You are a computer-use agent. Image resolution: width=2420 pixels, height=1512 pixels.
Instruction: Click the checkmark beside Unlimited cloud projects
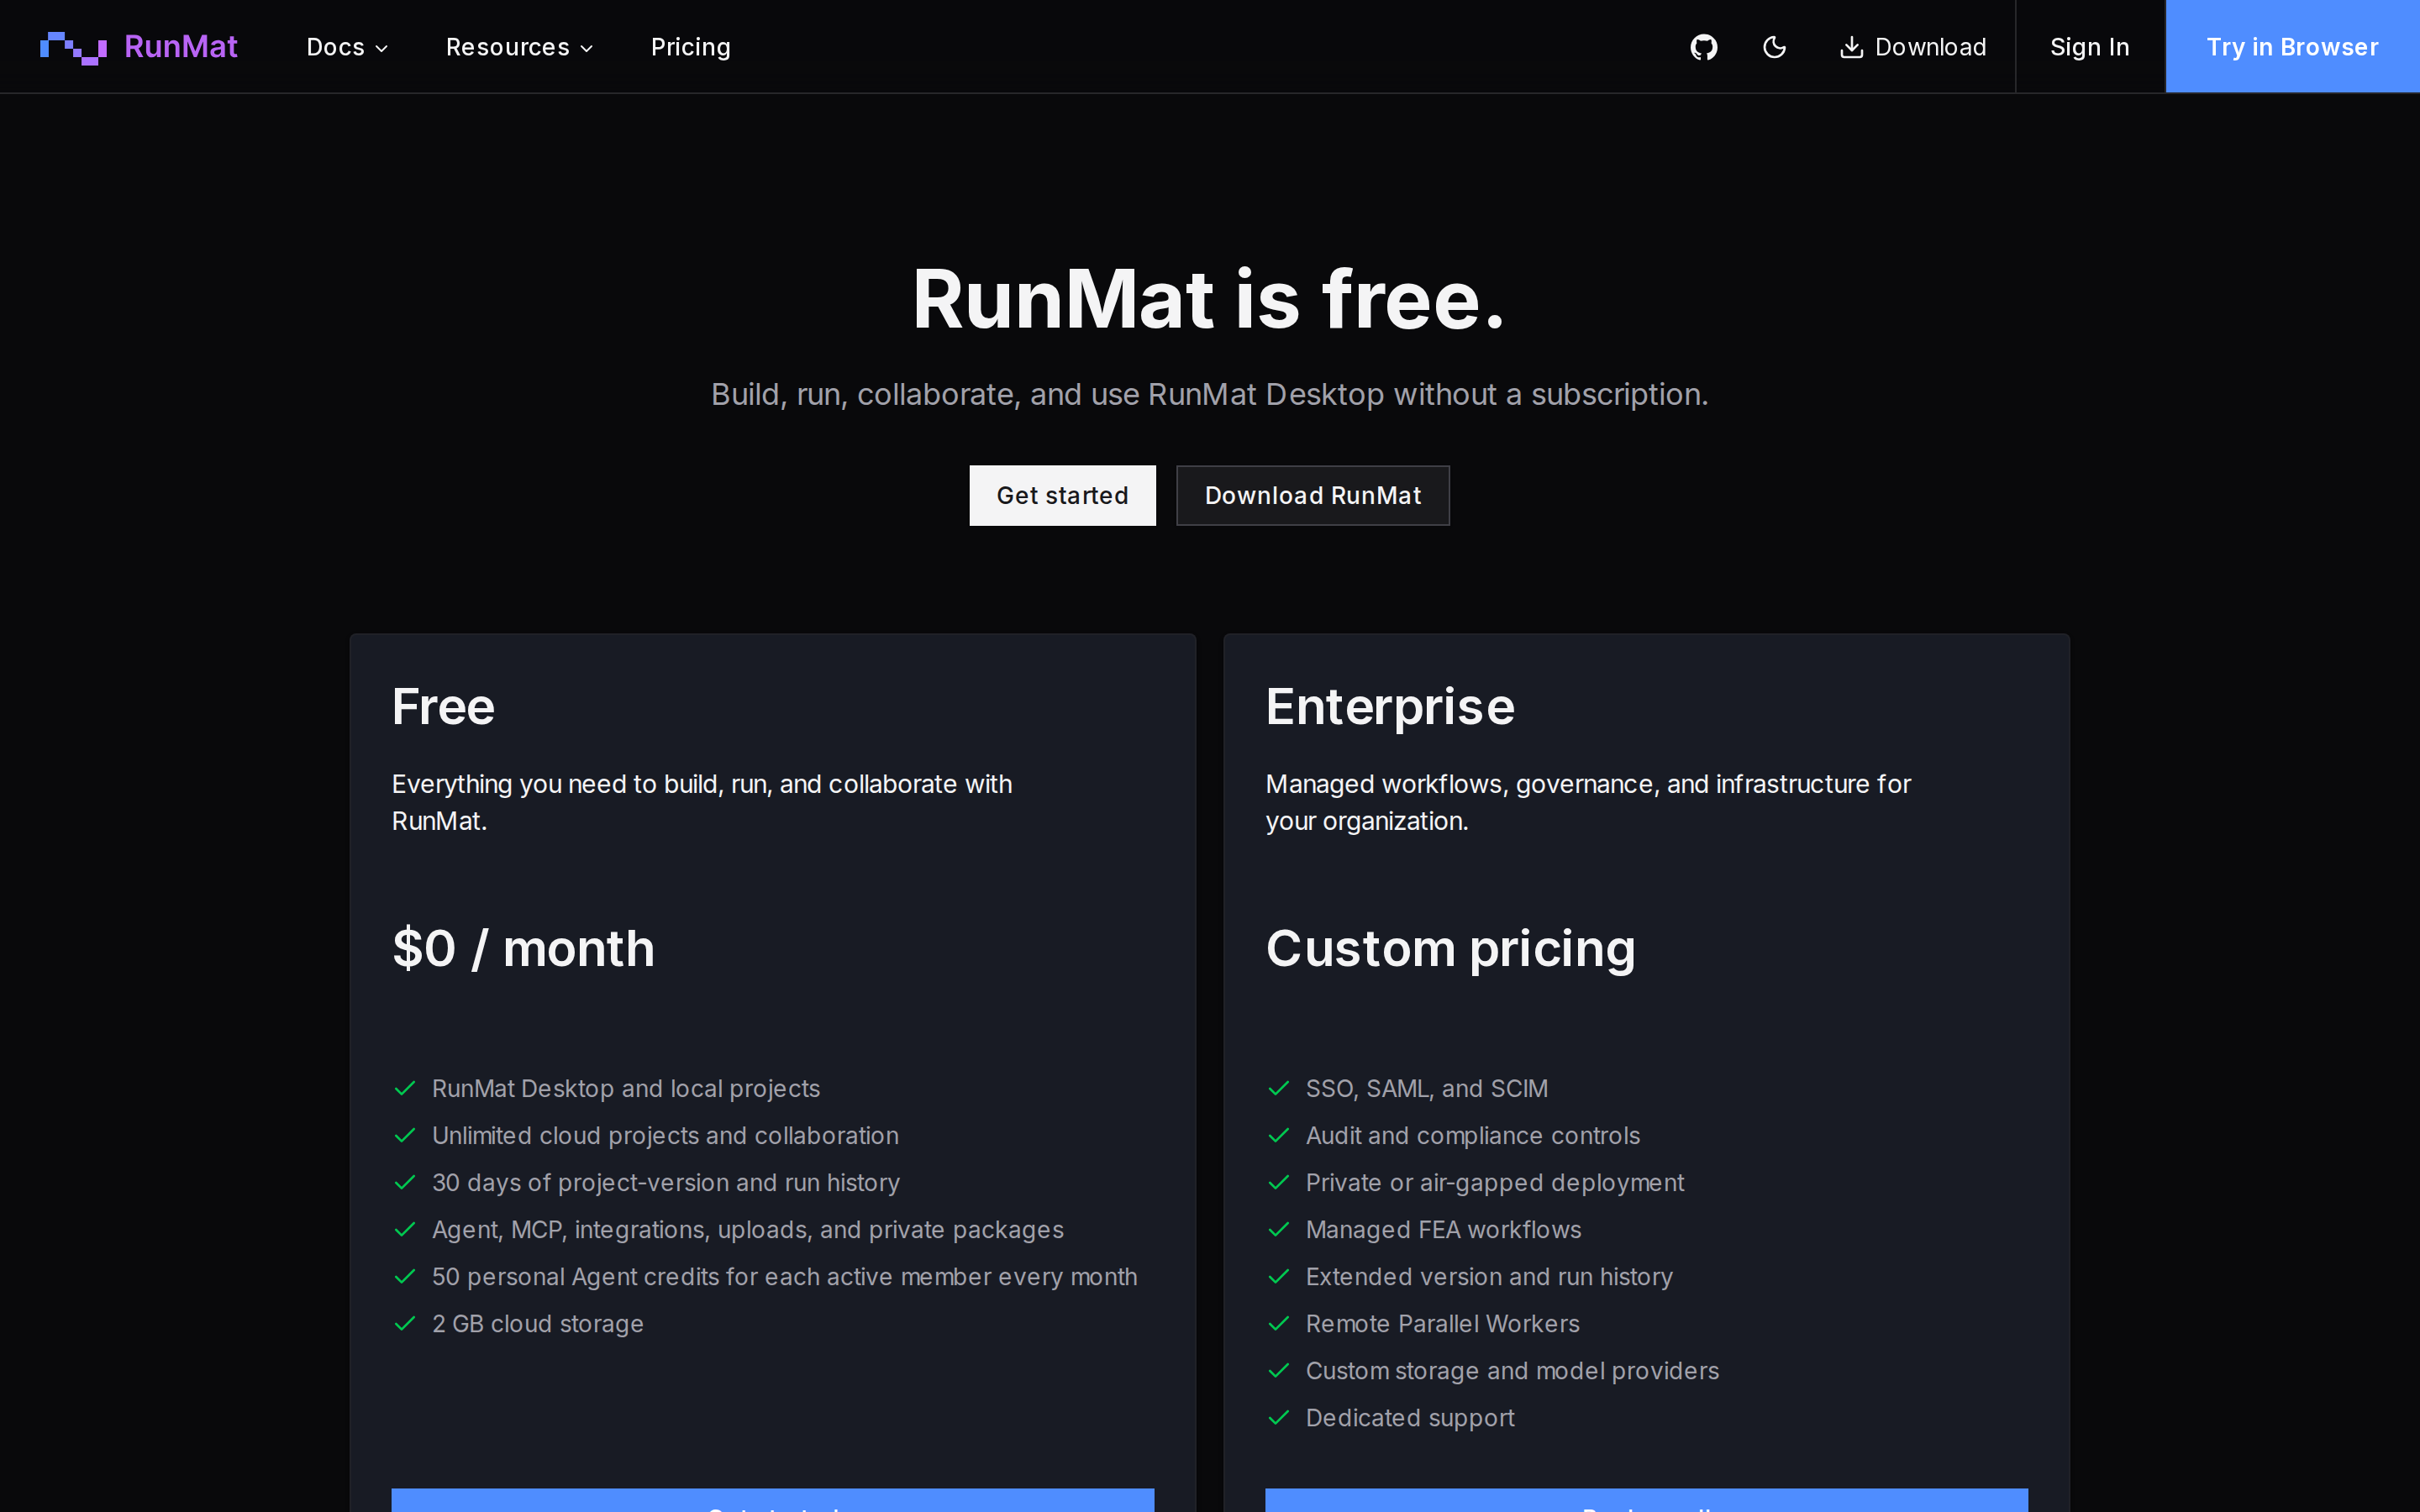405,1135
